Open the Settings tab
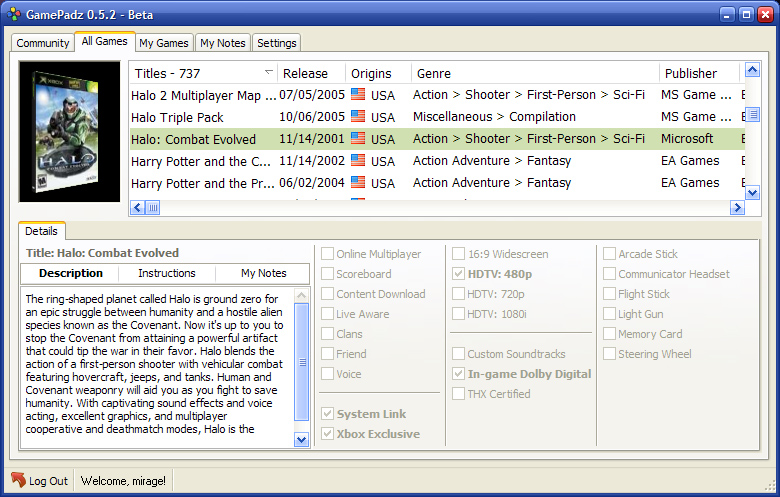 277,43
